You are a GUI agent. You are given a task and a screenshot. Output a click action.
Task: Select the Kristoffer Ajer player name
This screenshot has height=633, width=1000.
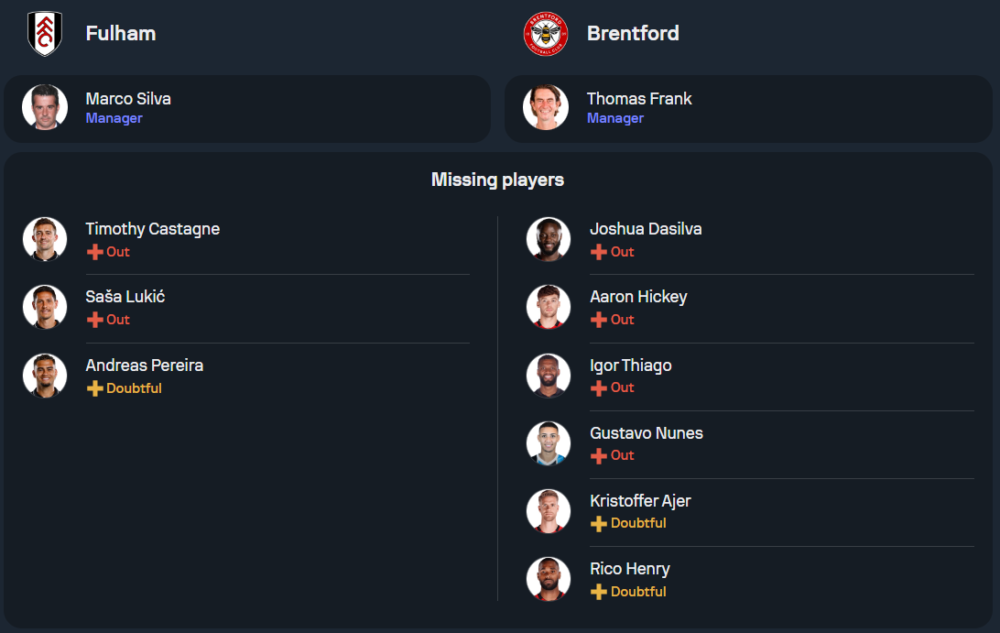640,501
